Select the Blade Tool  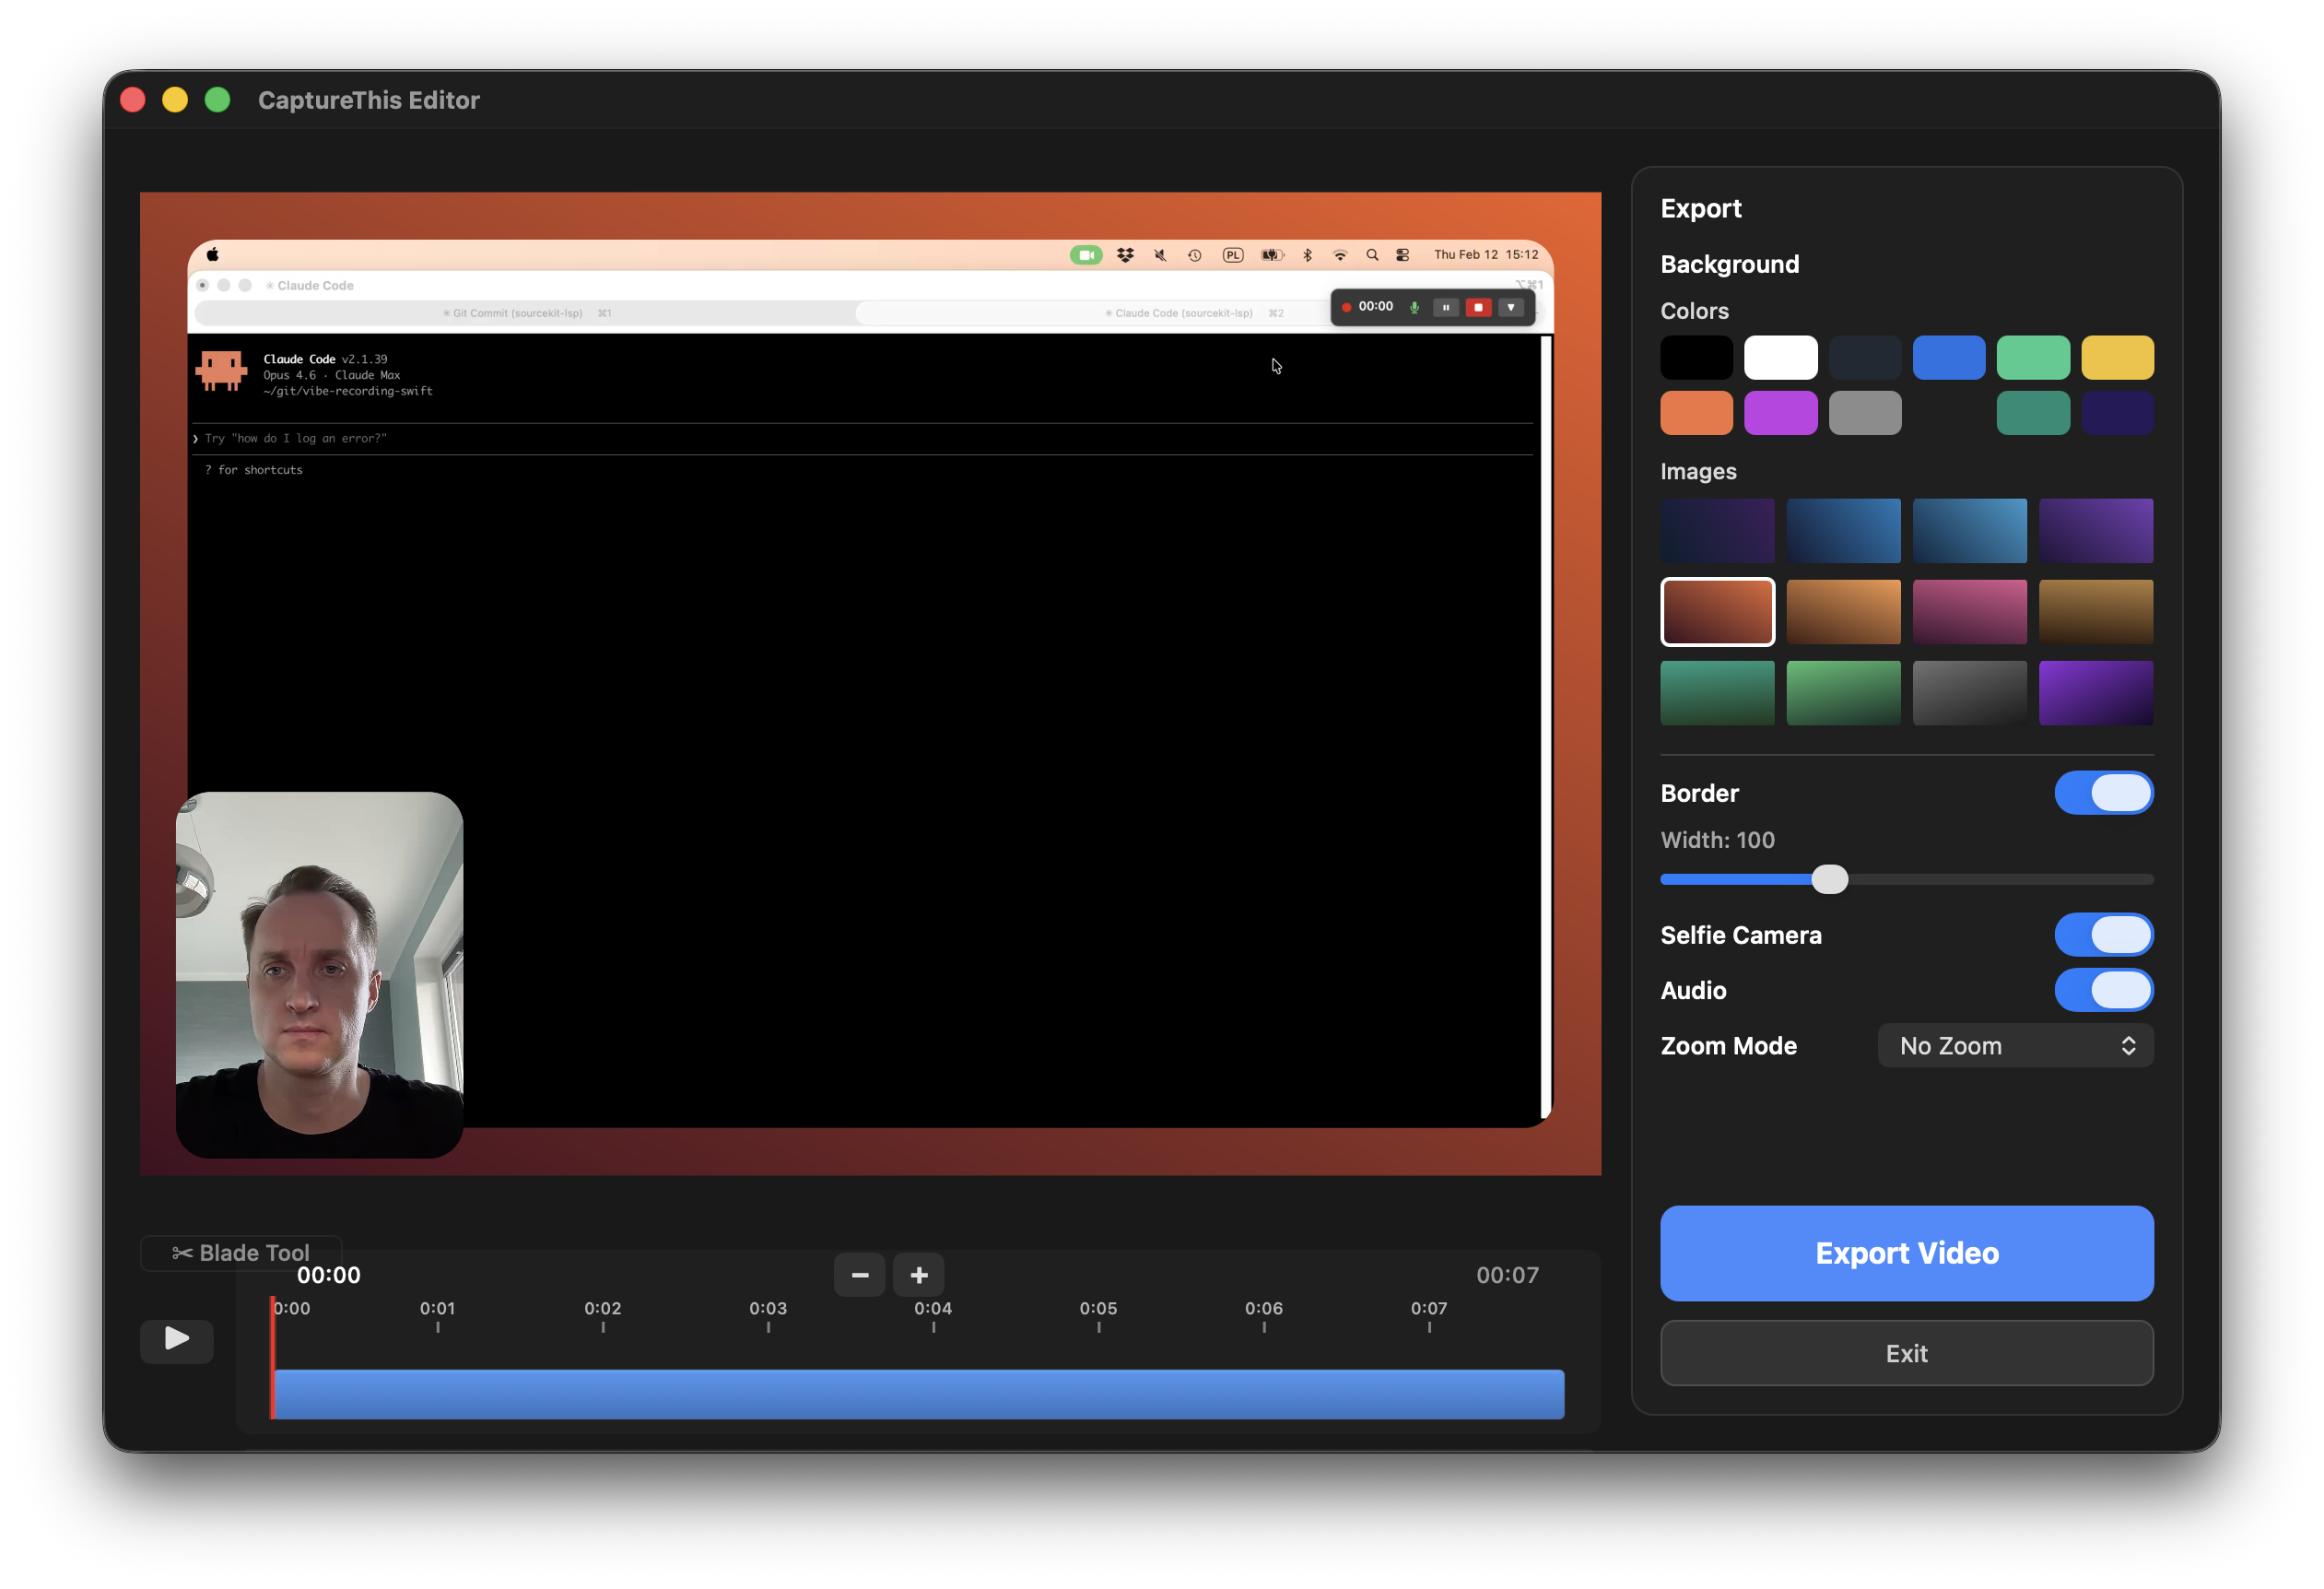pos(241,1252)
